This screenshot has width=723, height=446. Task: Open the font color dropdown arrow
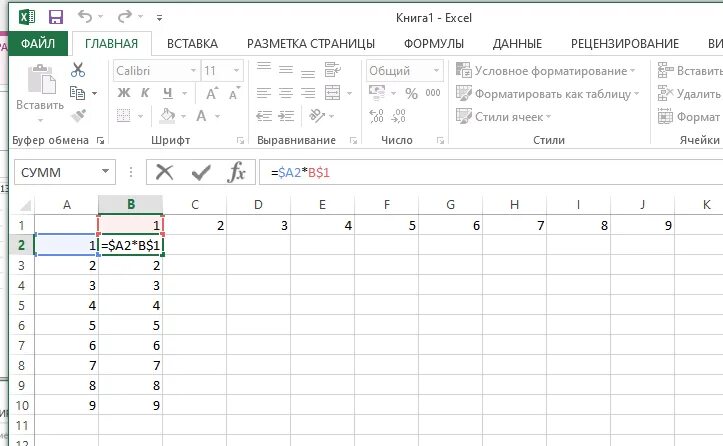[x=217, y=116]
